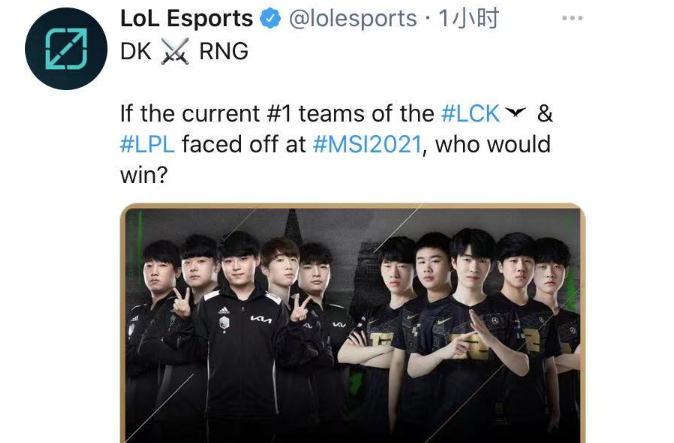The height and width of the screenshot is (443, 674).
Task: Click the blue verified badge
Action: pyautogui.click(x=270, y=19)
